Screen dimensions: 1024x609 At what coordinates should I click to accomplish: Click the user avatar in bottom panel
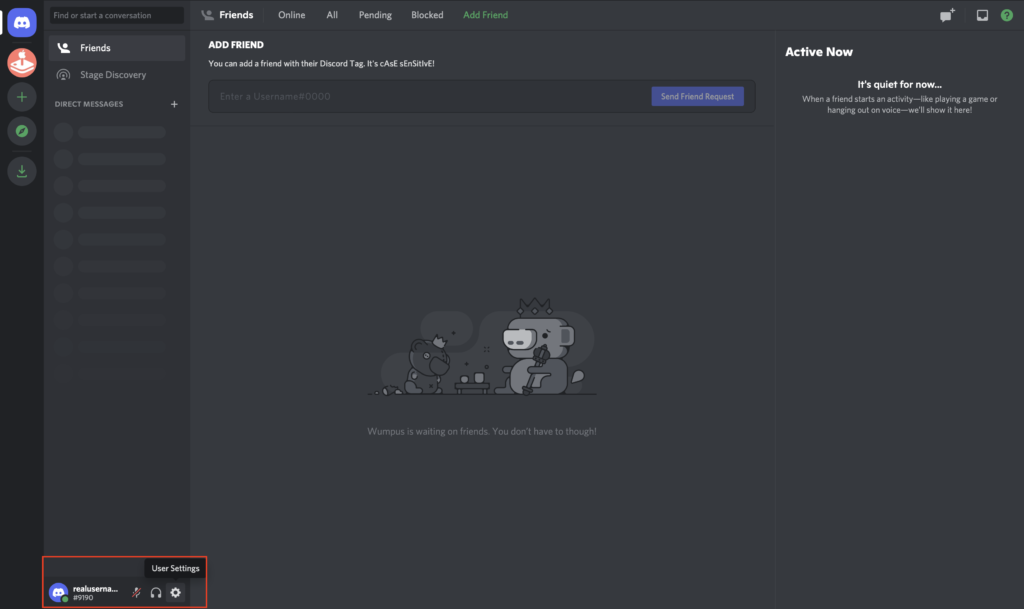[59, 592]
